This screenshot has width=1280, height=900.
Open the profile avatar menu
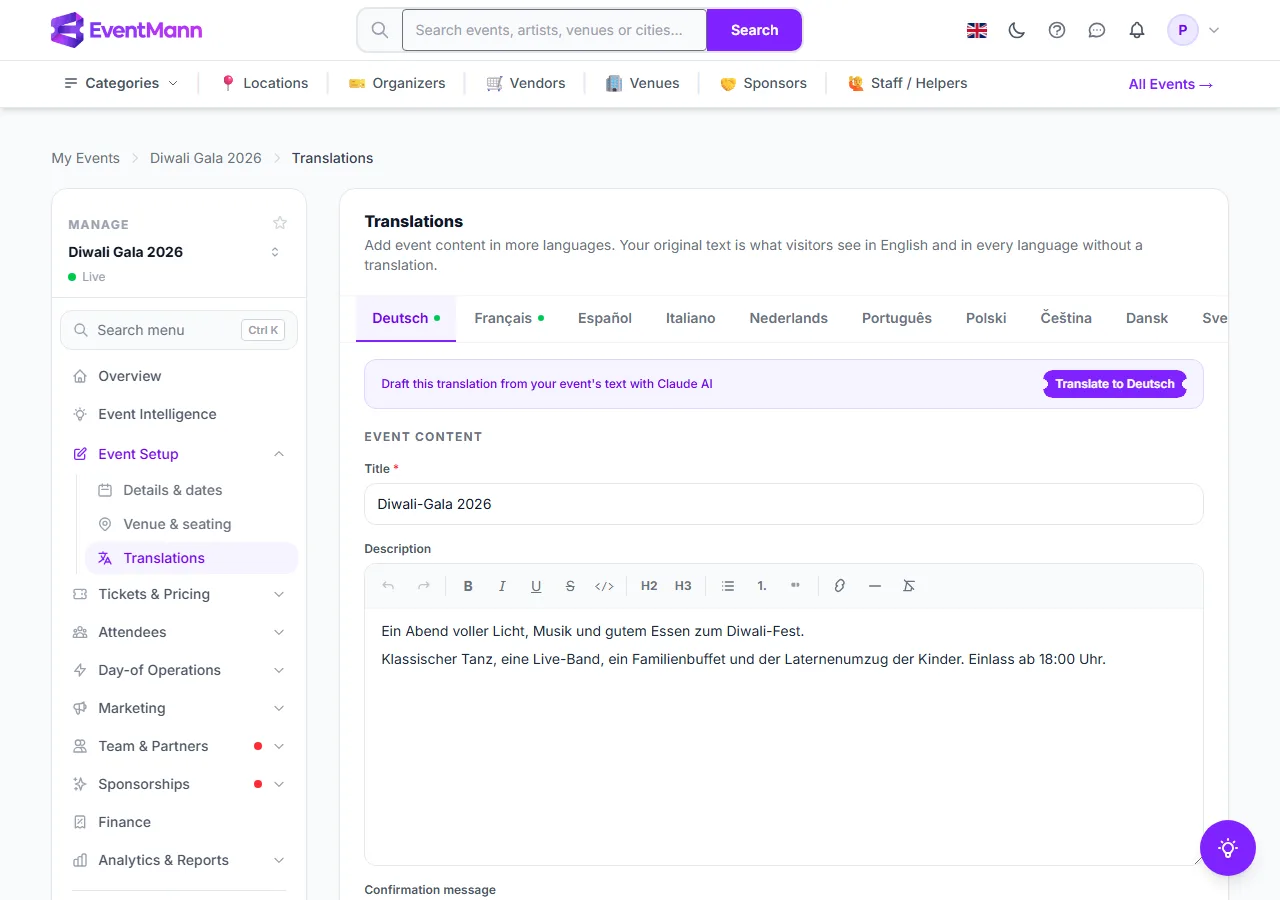(x=1194, y=30)
